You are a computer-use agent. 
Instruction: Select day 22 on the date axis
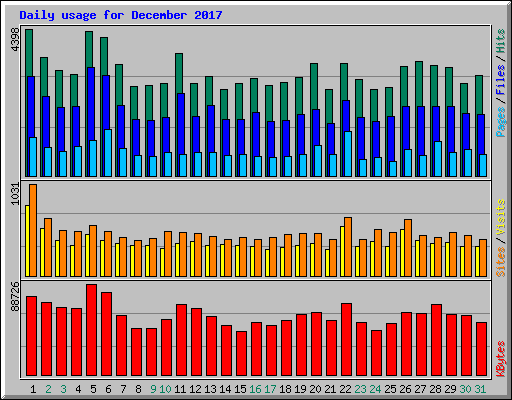(345, 389)
